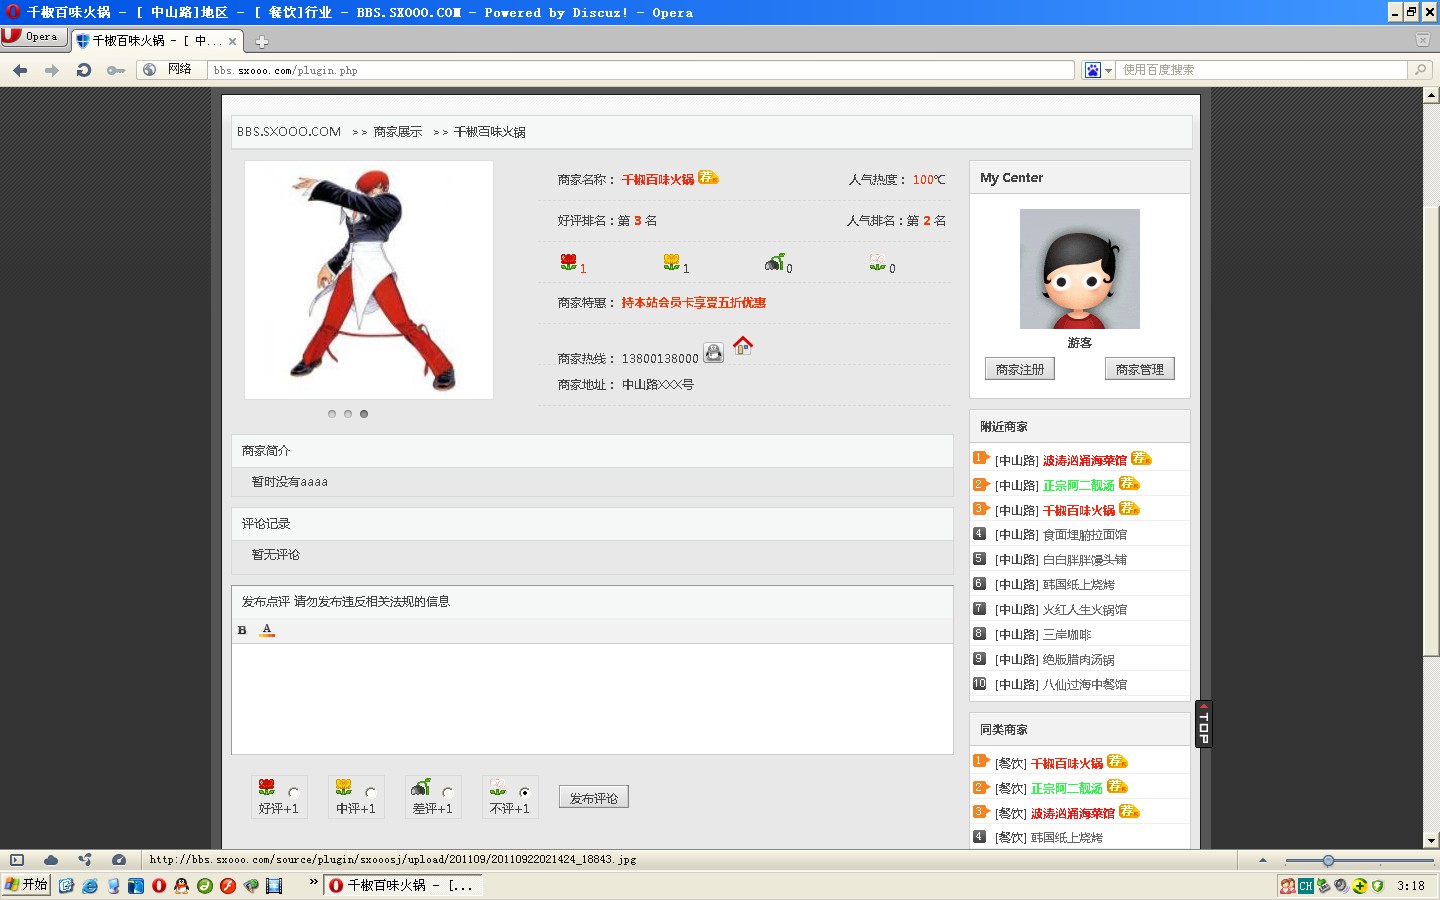Open nearby merchant 火红人生火锅馆
The height and width of the screenshot is (900, 1440).
coord(1084,610)
